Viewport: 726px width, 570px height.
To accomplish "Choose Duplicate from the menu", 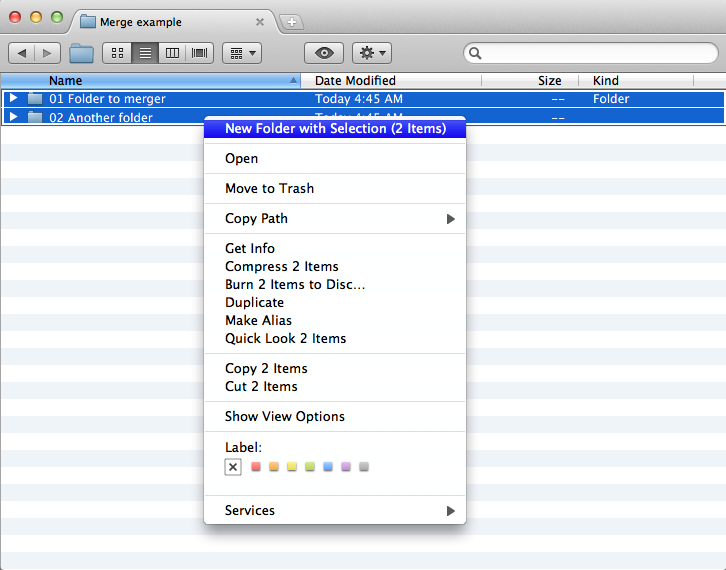I will pos(335,302).
